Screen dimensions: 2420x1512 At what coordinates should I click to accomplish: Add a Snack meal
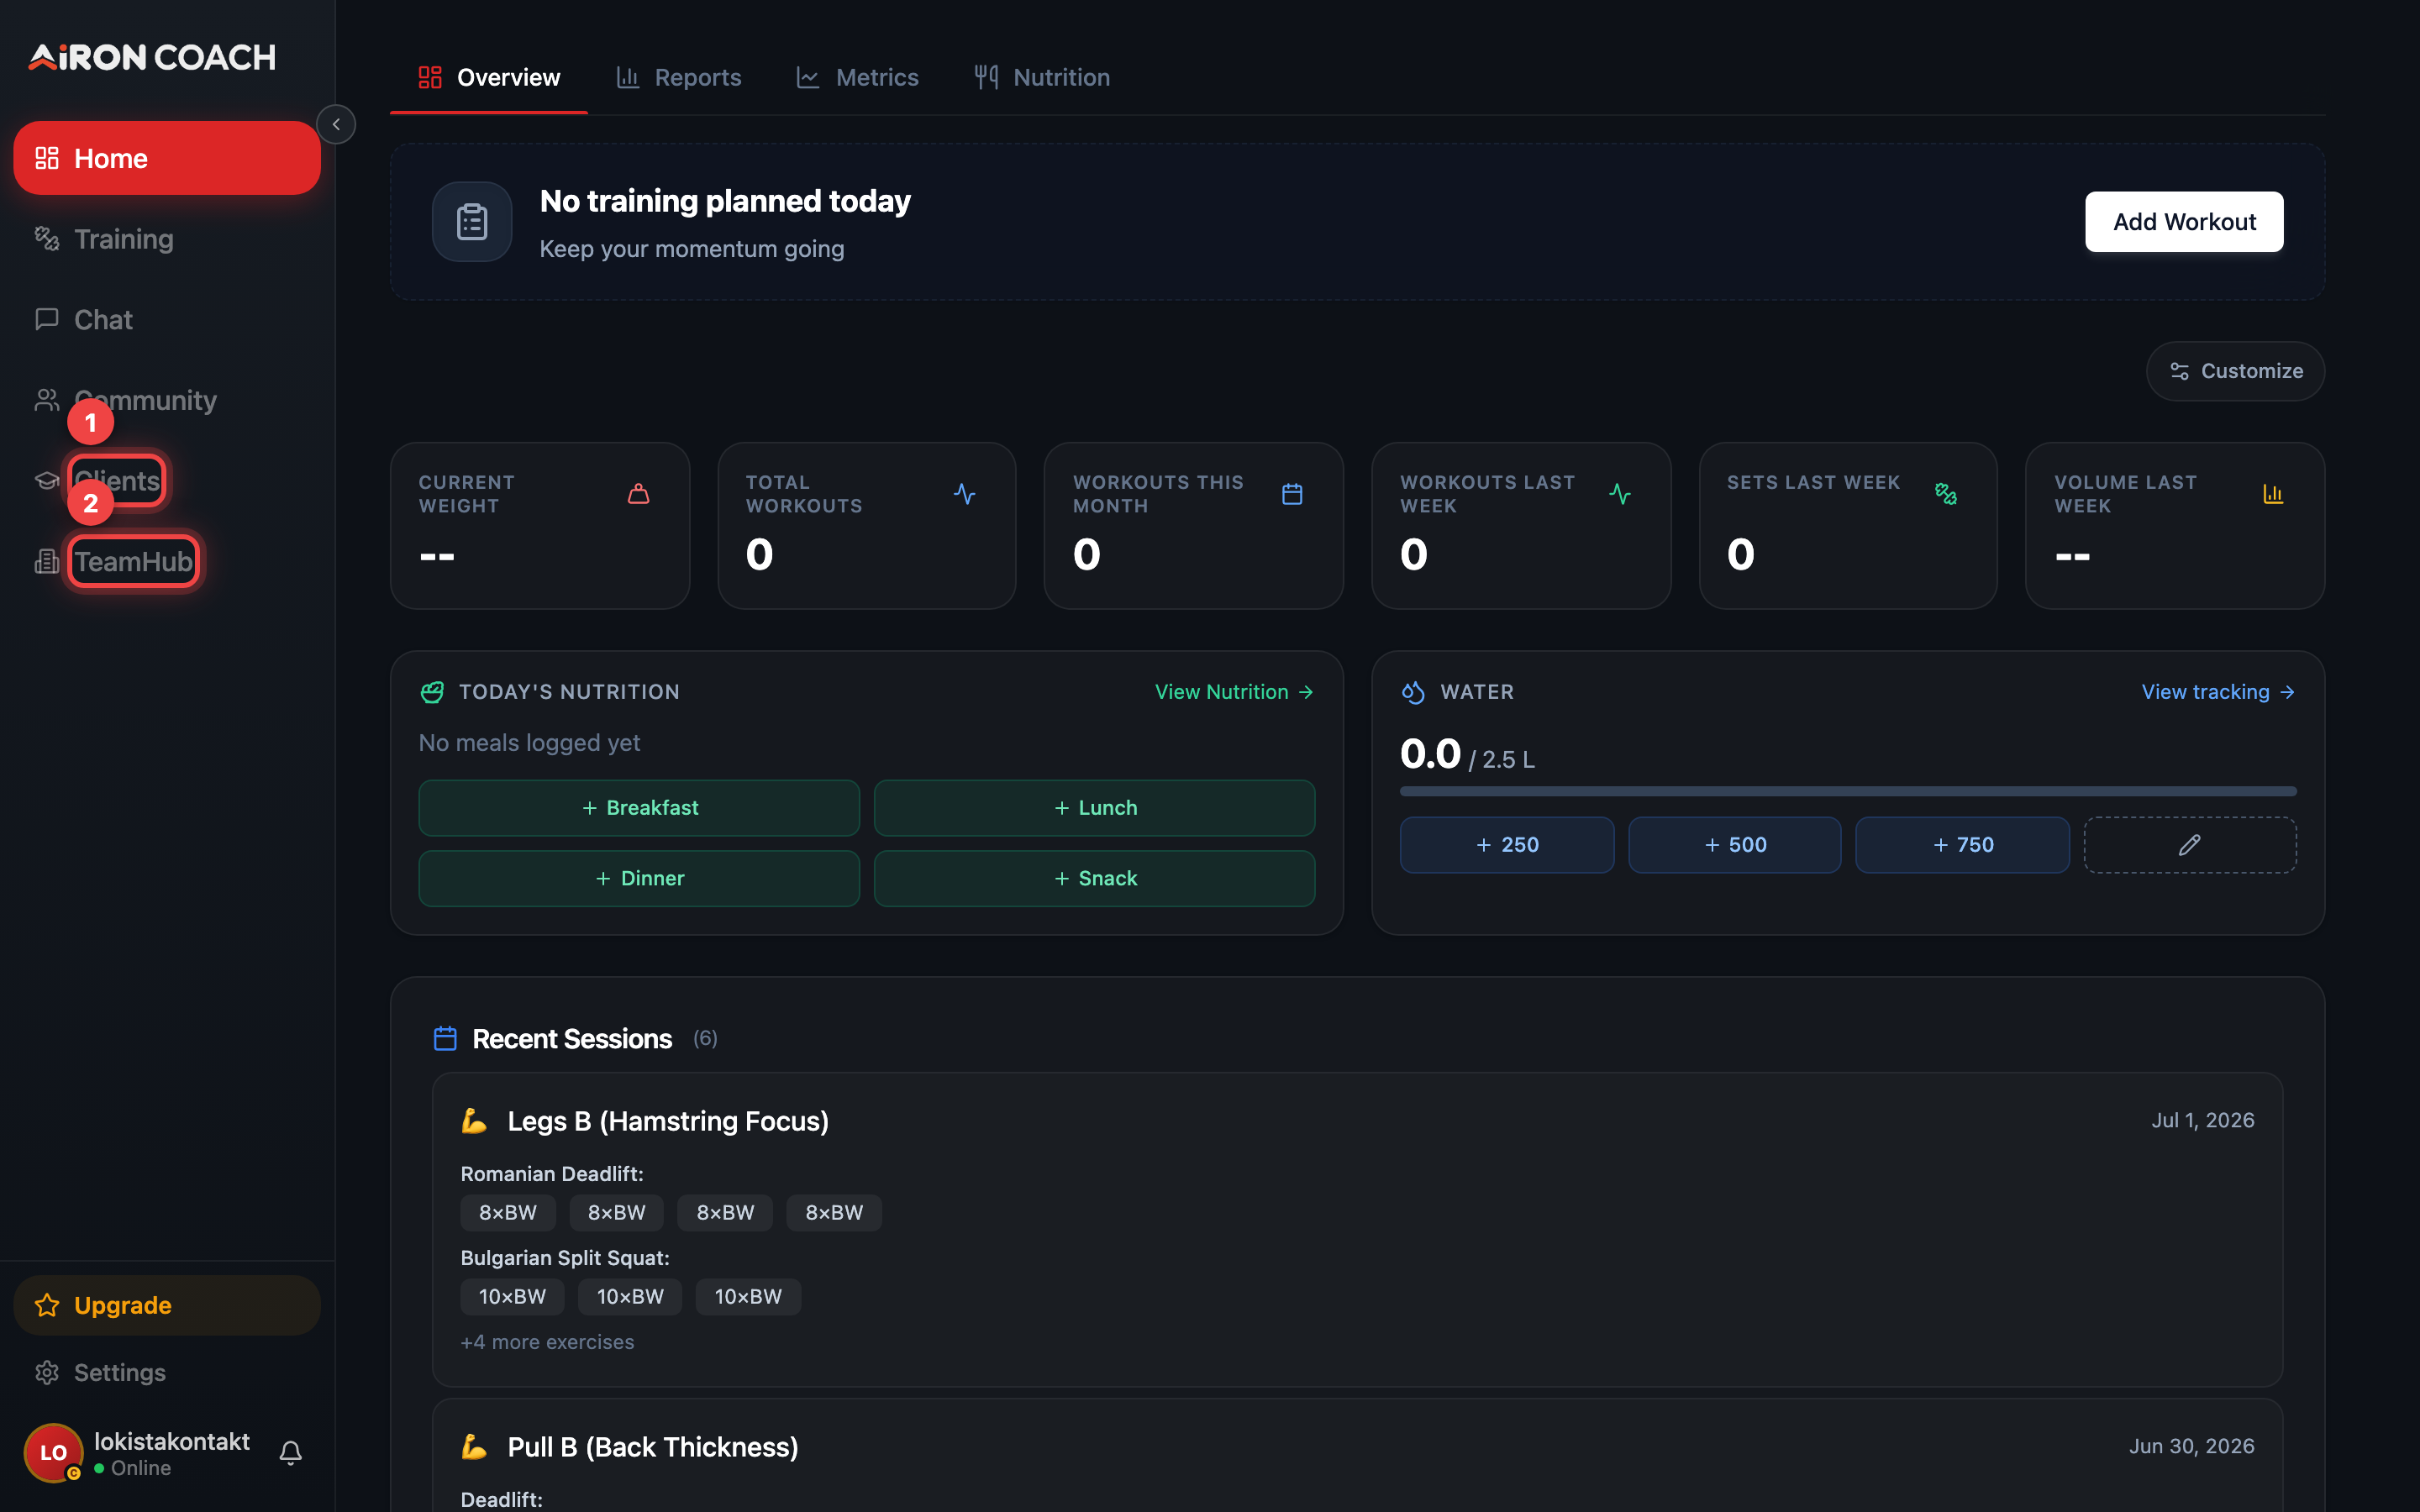coord(1094,878)
